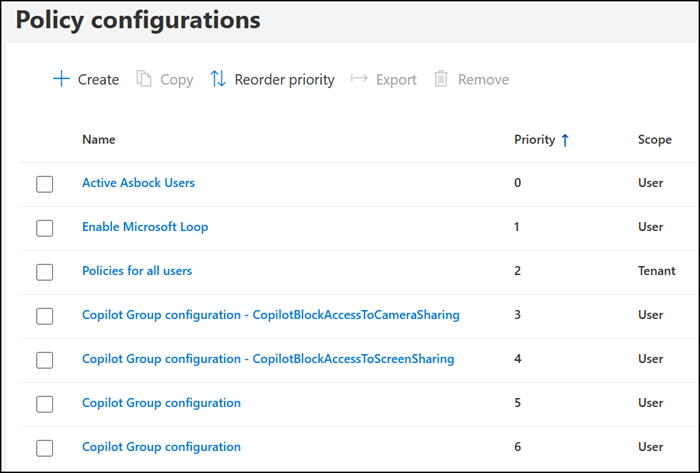The image size is (700, 473).
Task: Open the Enable Microsoft Loop policy
Action: coord(145,227)
